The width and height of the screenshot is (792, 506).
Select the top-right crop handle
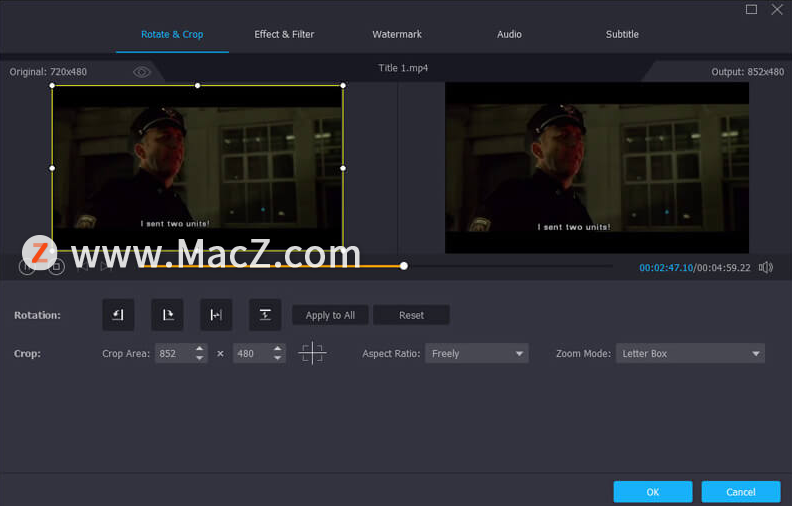343,85
